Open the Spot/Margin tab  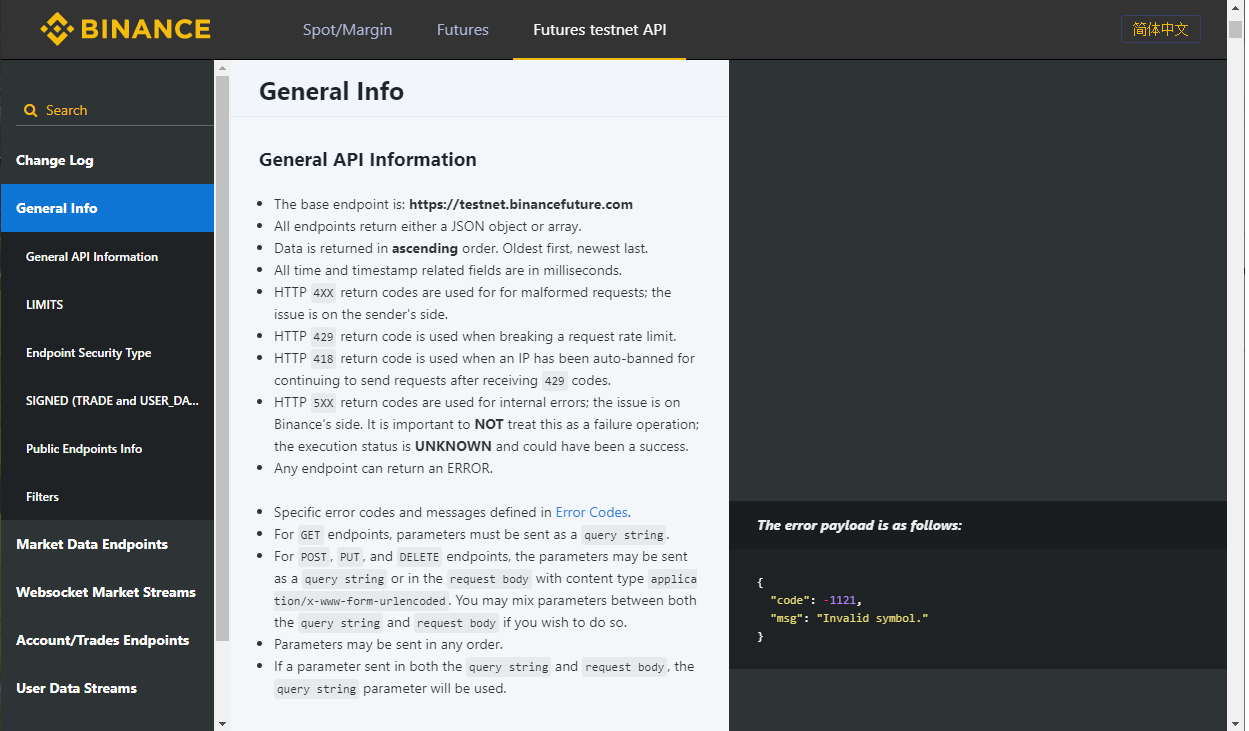point(347,30)
